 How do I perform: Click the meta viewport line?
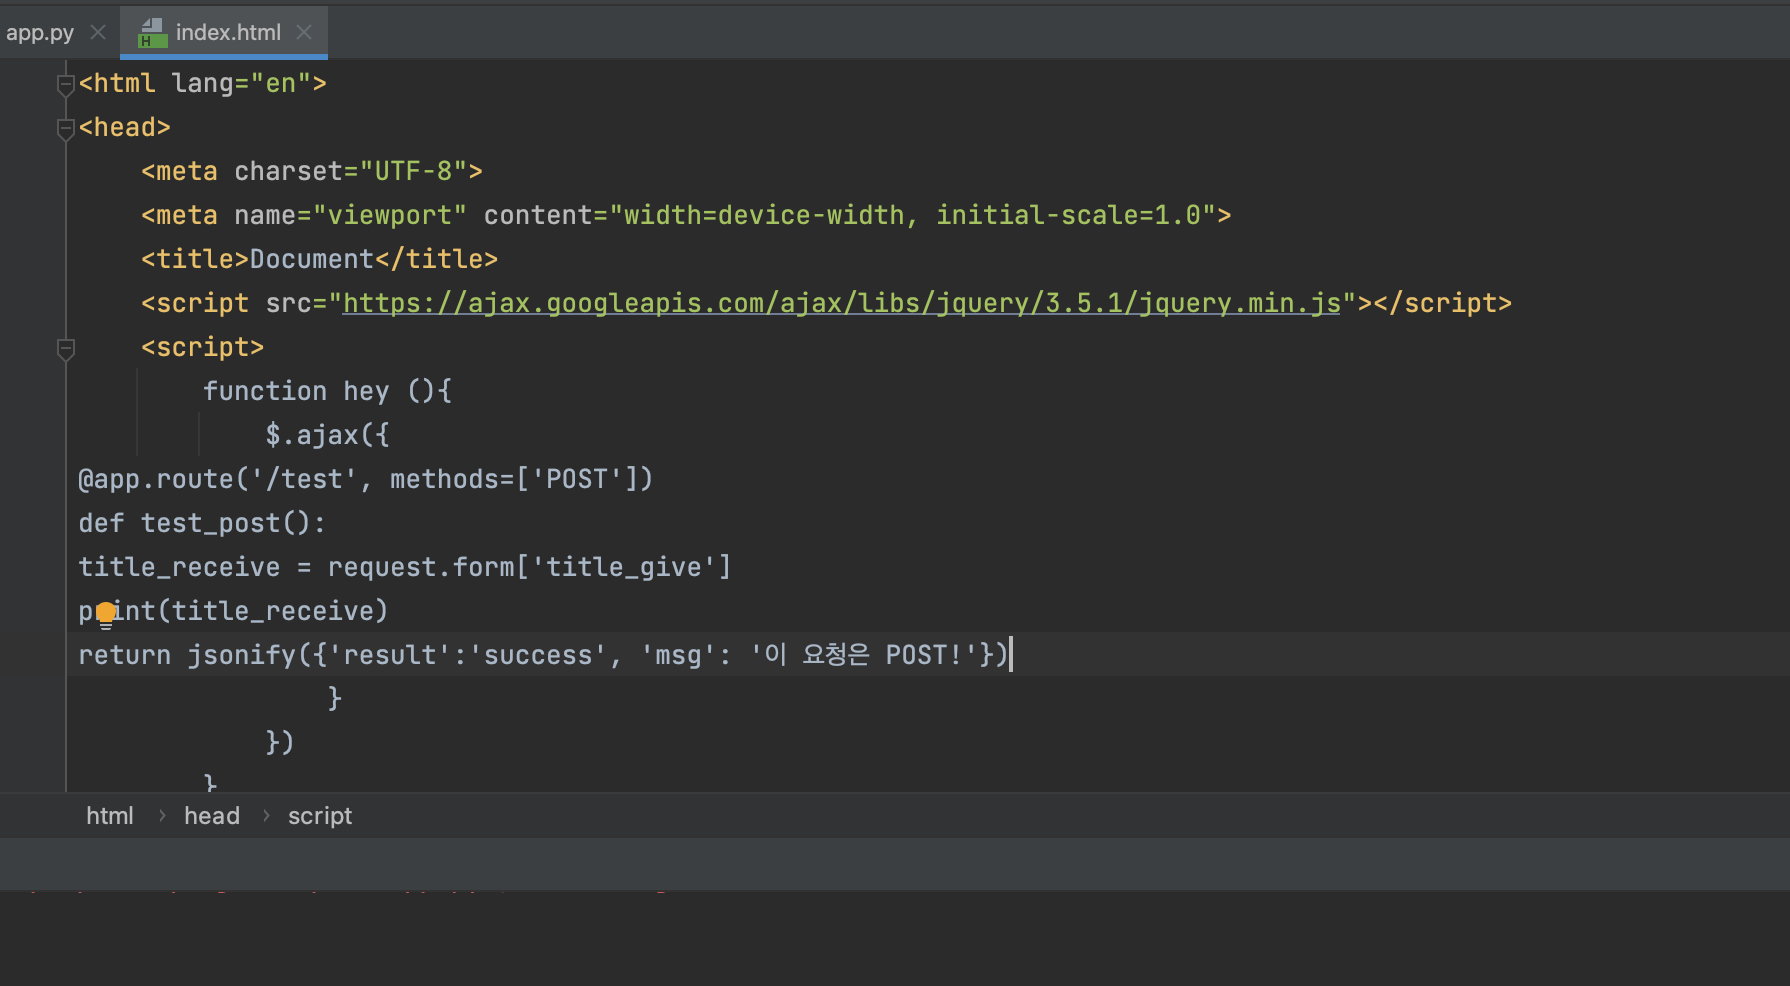pyautogui.click(x=686, y=215)
